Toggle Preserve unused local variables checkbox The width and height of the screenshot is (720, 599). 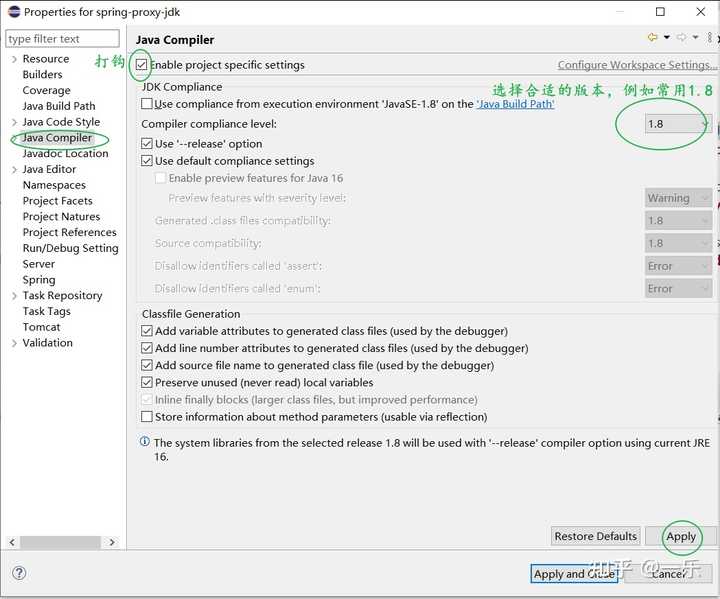pyautogui.click(x=147, y=382)
